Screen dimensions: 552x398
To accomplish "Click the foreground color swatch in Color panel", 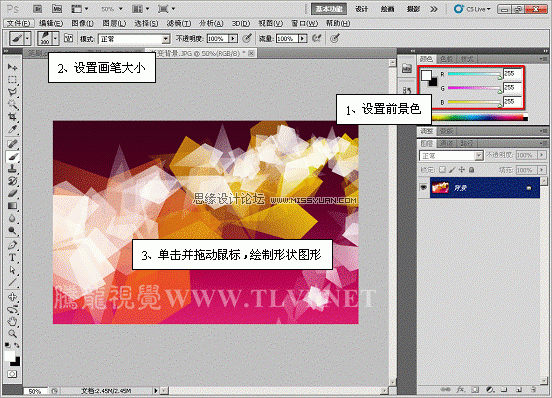I will coord(426,75).
